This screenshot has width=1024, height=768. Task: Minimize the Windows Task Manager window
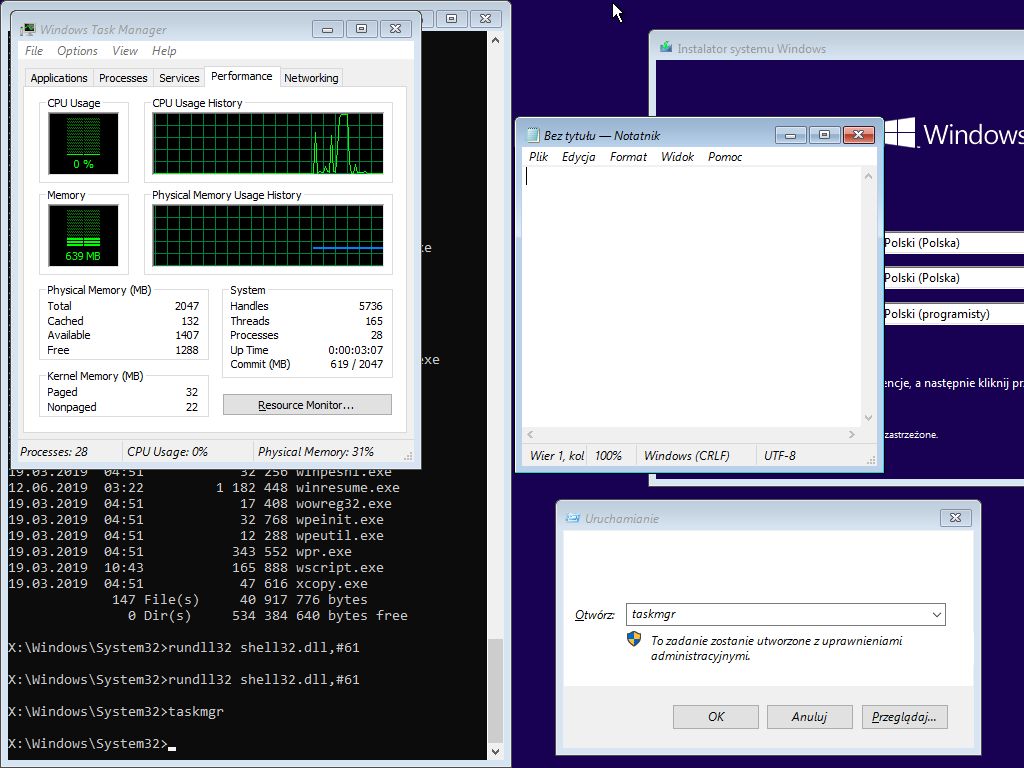328,29
